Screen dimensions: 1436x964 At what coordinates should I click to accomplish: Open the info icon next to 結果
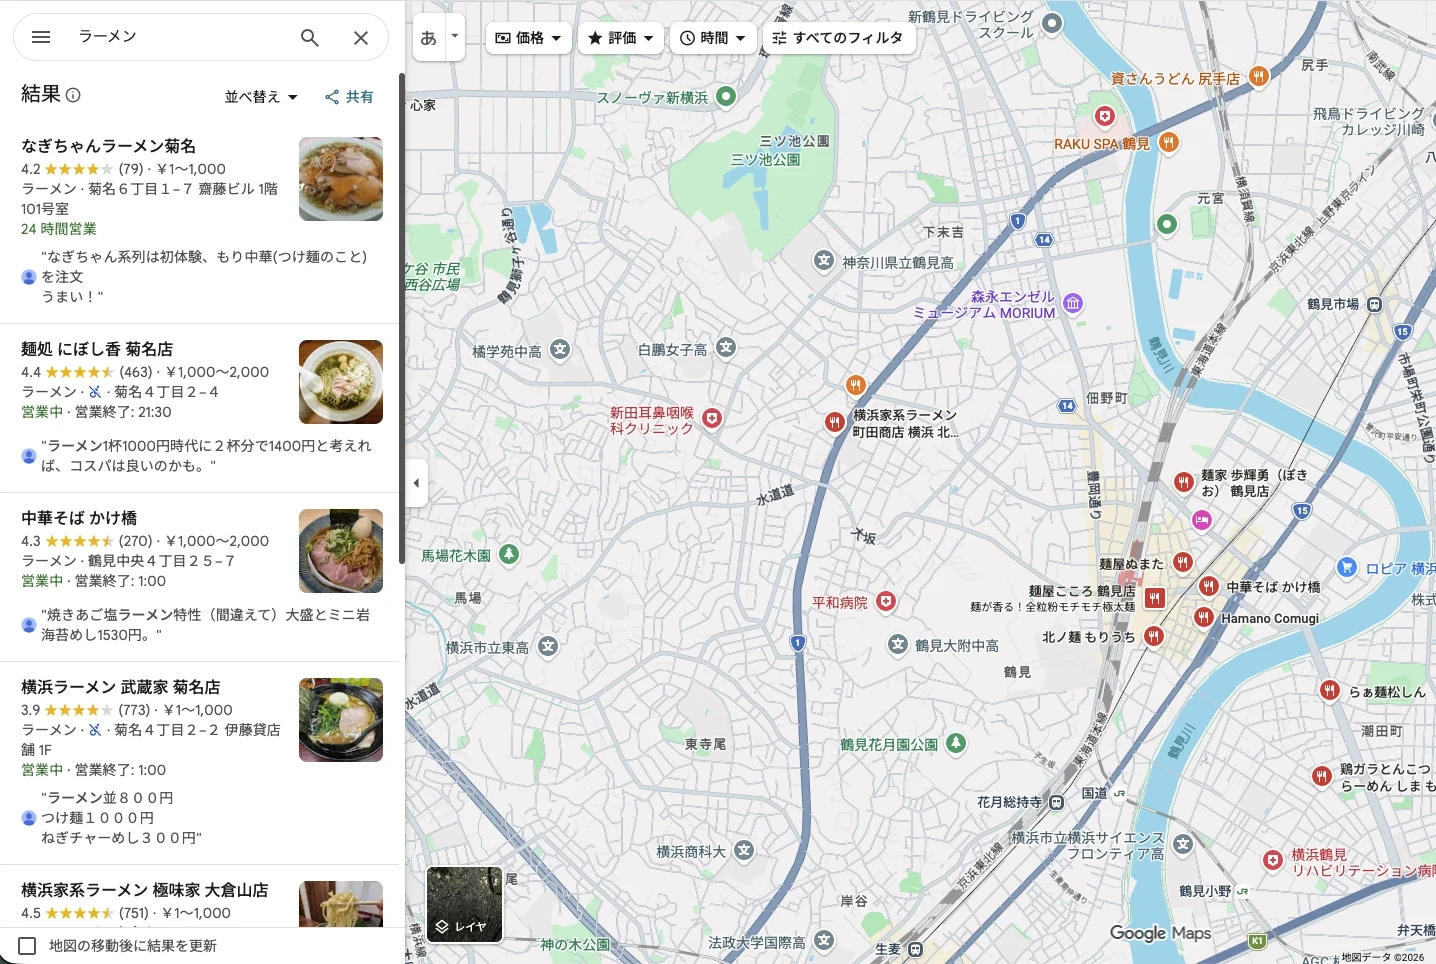73,95
